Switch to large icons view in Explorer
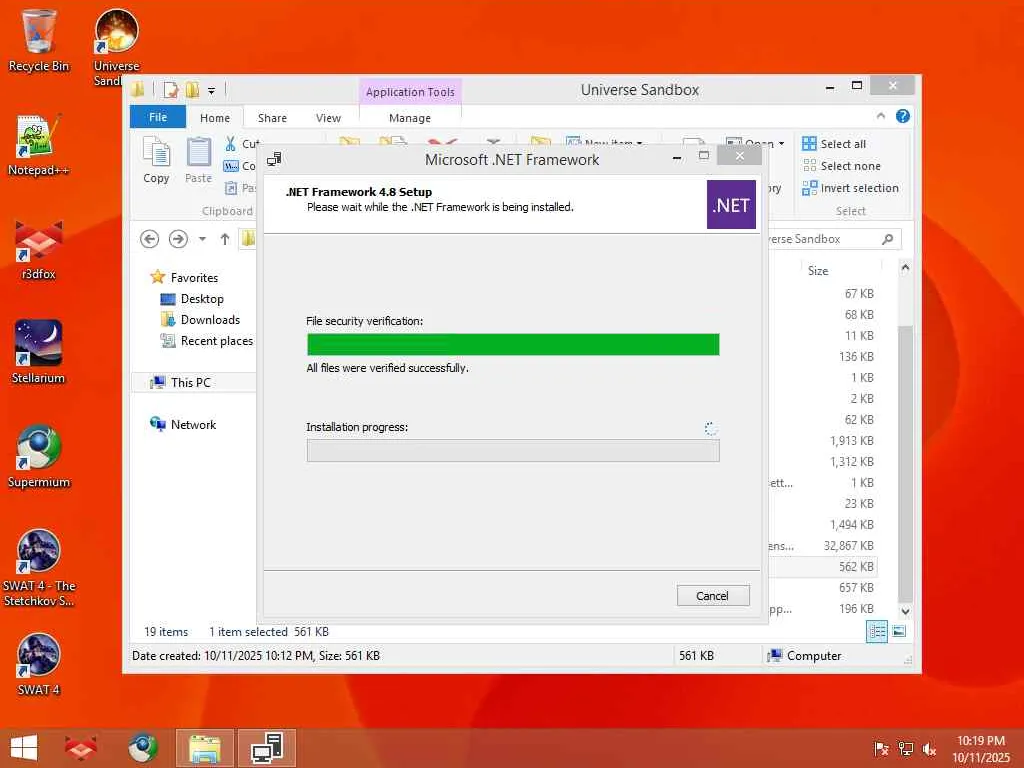 (899, 631)
